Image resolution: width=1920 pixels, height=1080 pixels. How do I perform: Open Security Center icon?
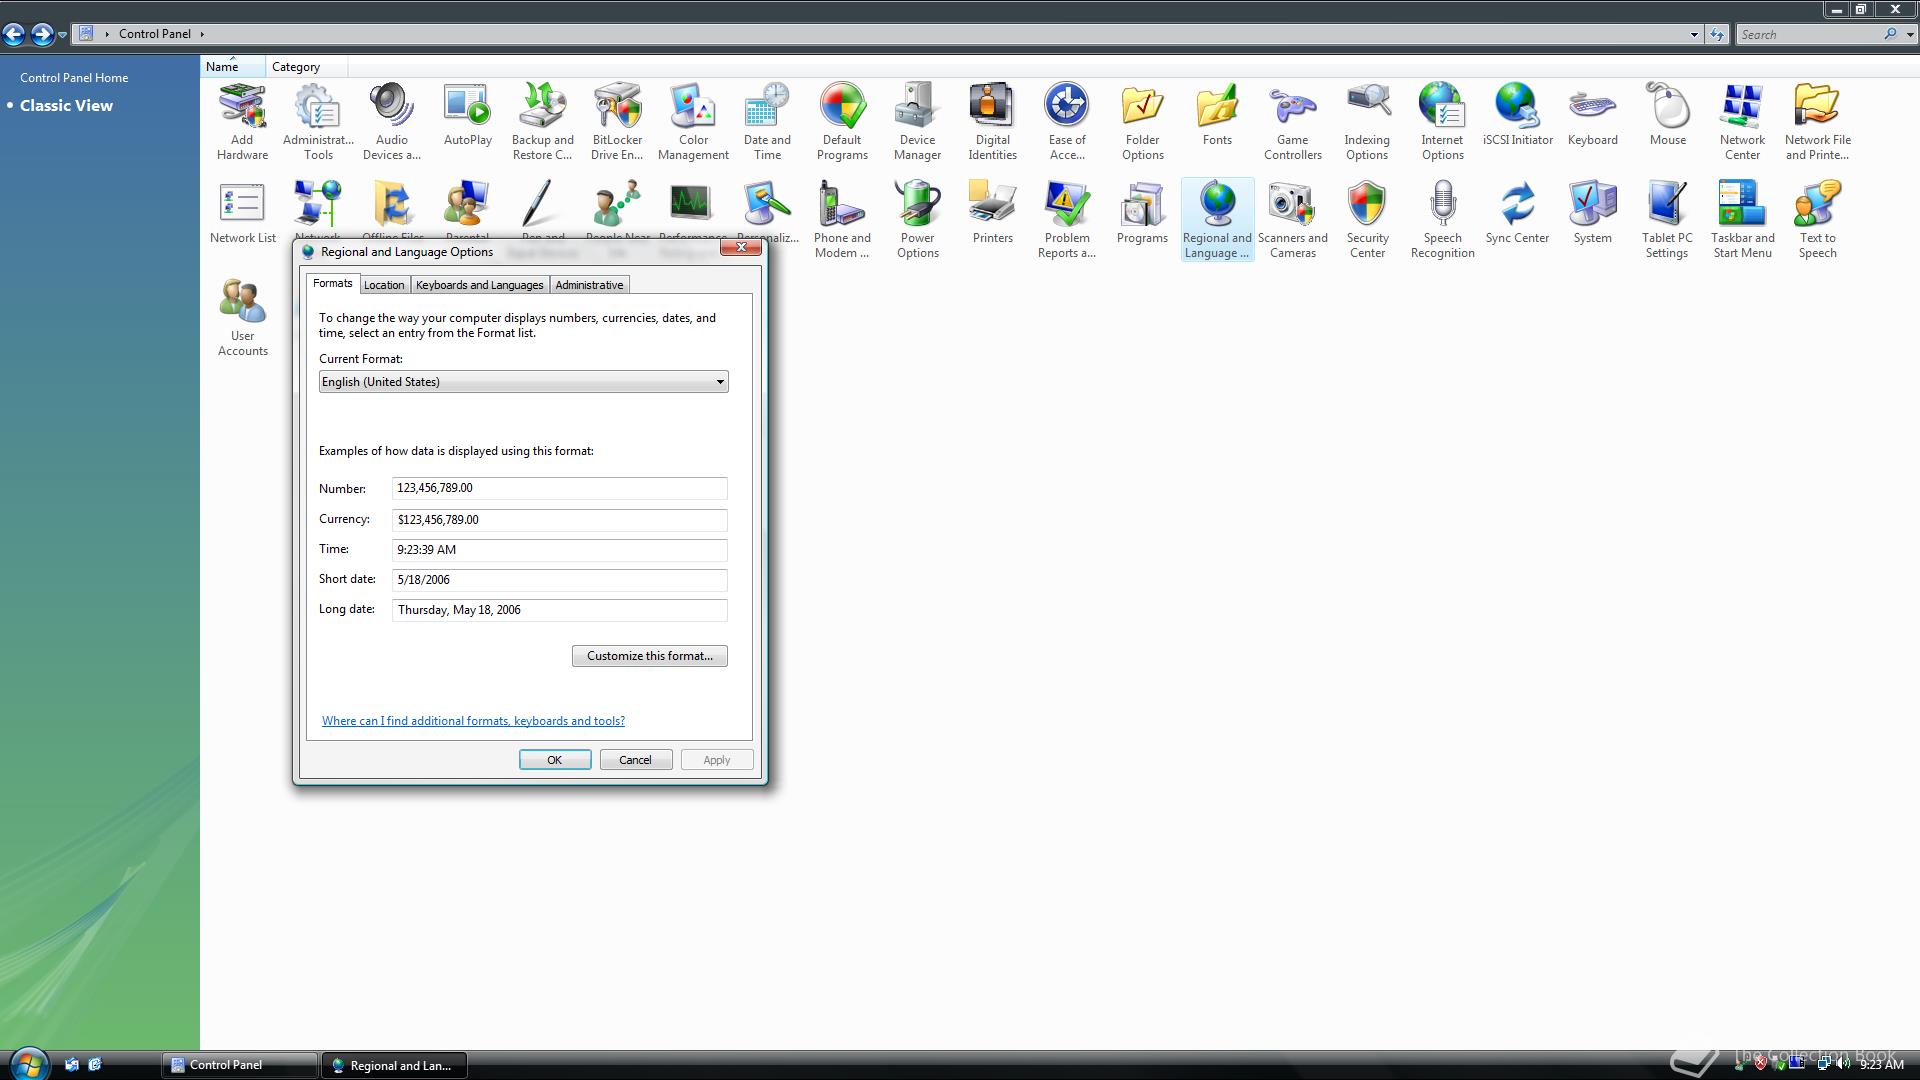click(x=1367, y=219)
